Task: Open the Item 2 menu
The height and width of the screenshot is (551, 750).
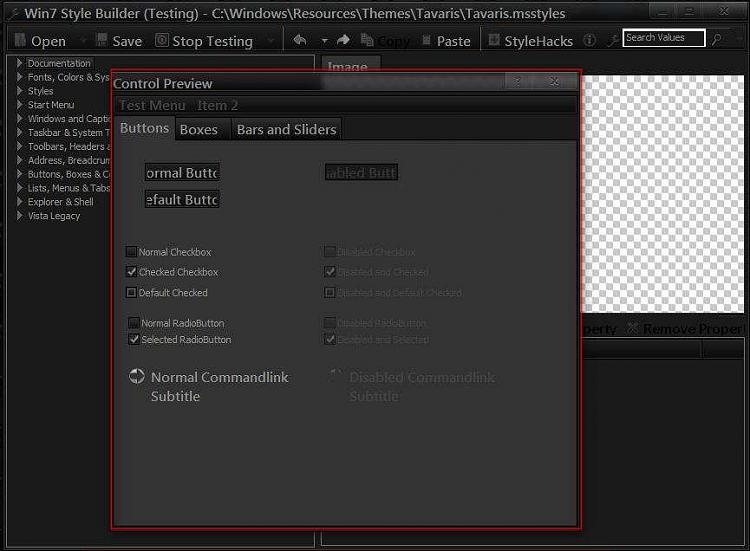Action: (217, 105)
